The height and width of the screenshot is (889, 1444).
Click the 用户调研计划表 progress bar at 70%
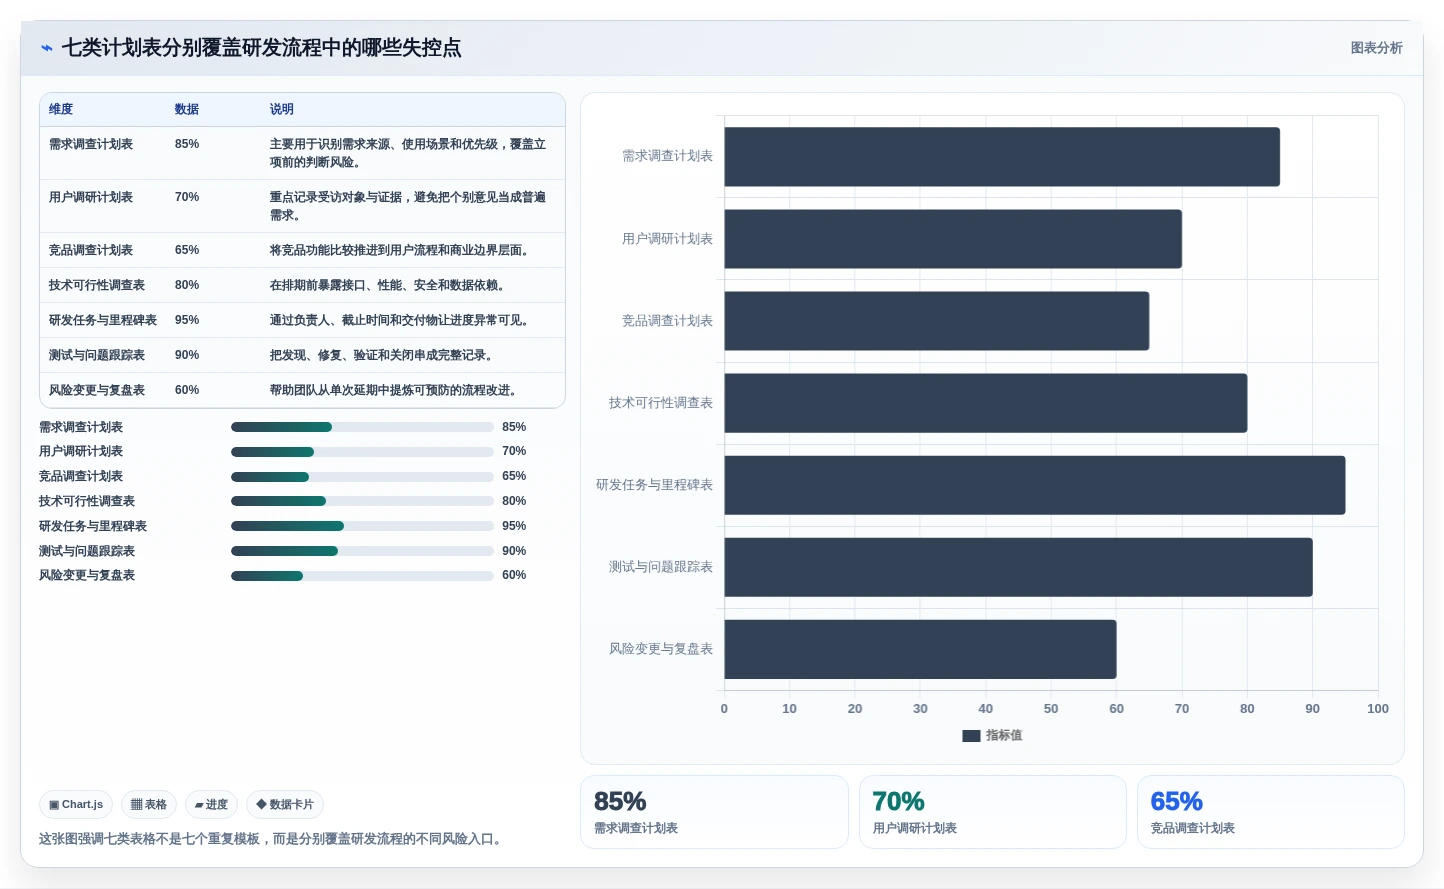[362, 452]
